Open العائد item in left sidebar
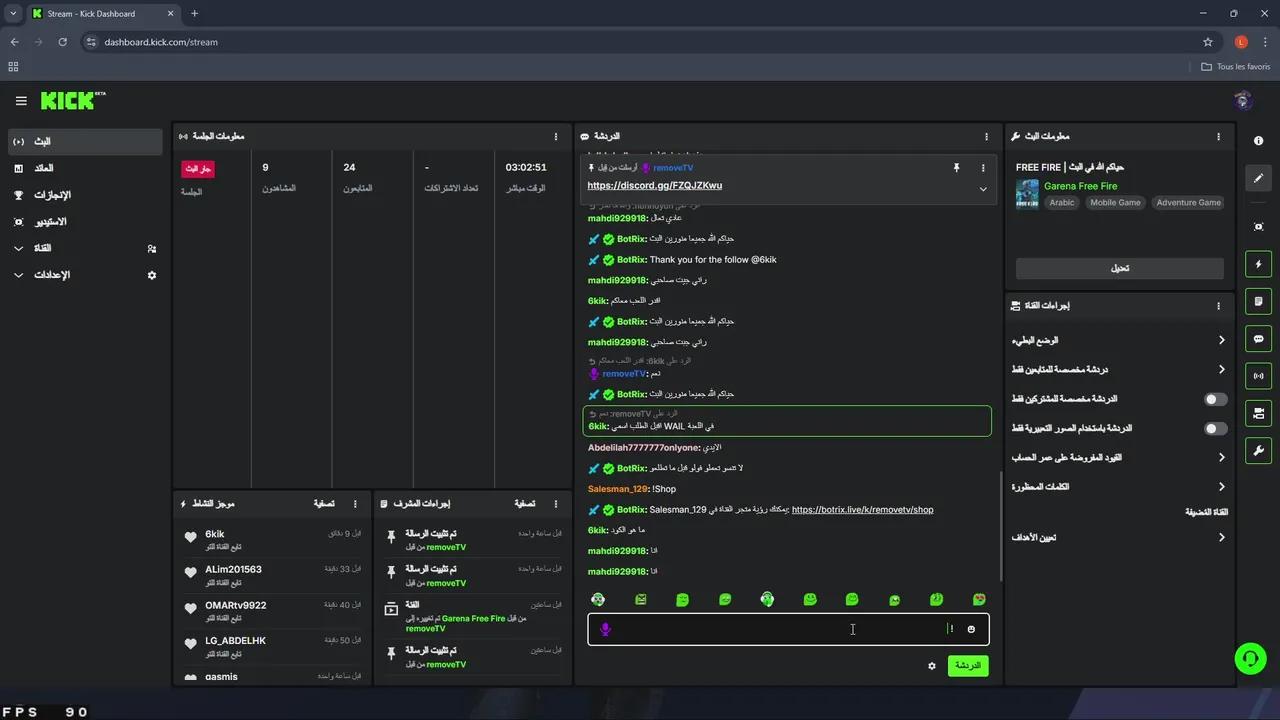This screenshot has width=1280, height=720. pos(85,168)
